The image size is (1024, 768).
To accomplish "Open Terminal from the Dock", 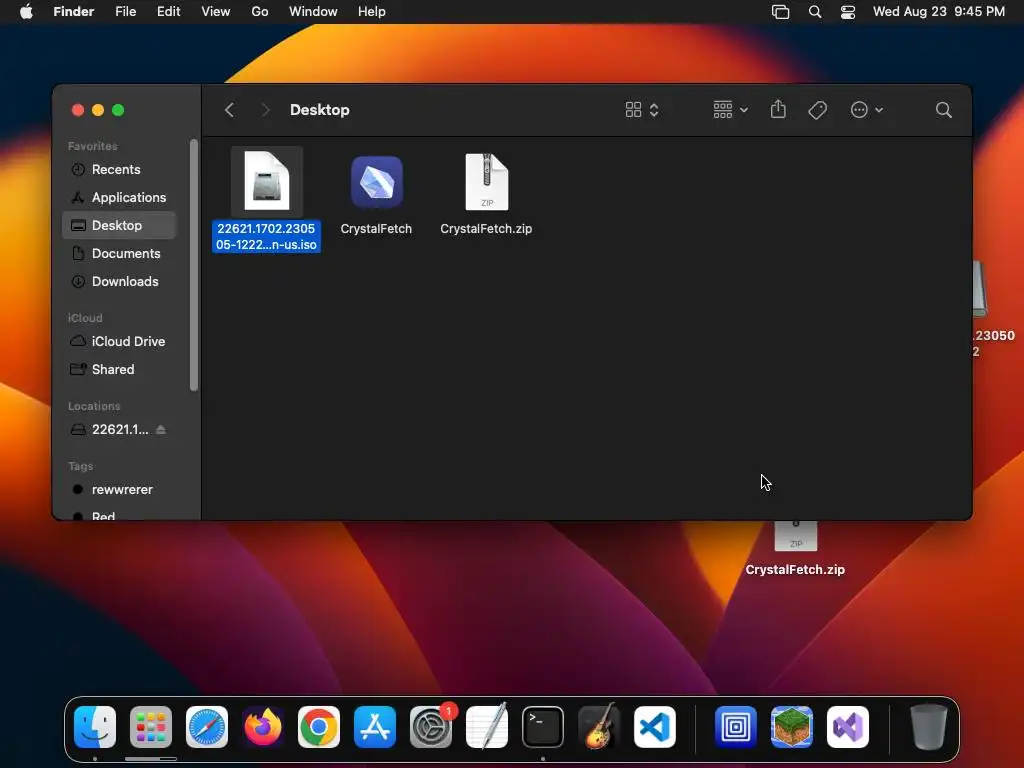I will coord(543,726).
